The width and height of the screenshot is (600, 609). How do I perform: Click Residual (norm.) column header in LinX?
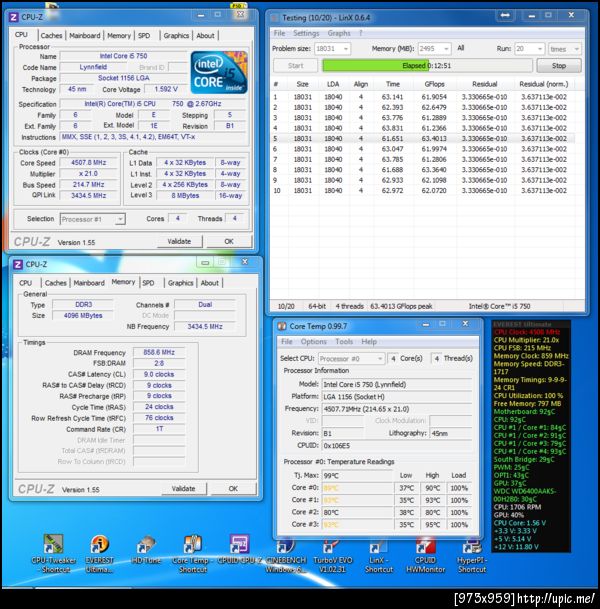point(544,84)
